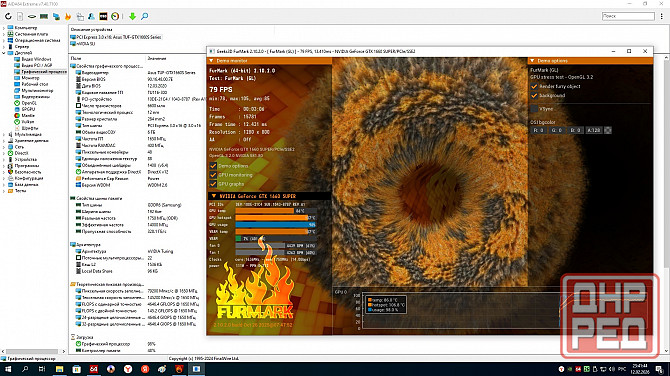Expand the DirectX tree node arrow
Viewport: 670px width, 376px height.
point(4,153)
